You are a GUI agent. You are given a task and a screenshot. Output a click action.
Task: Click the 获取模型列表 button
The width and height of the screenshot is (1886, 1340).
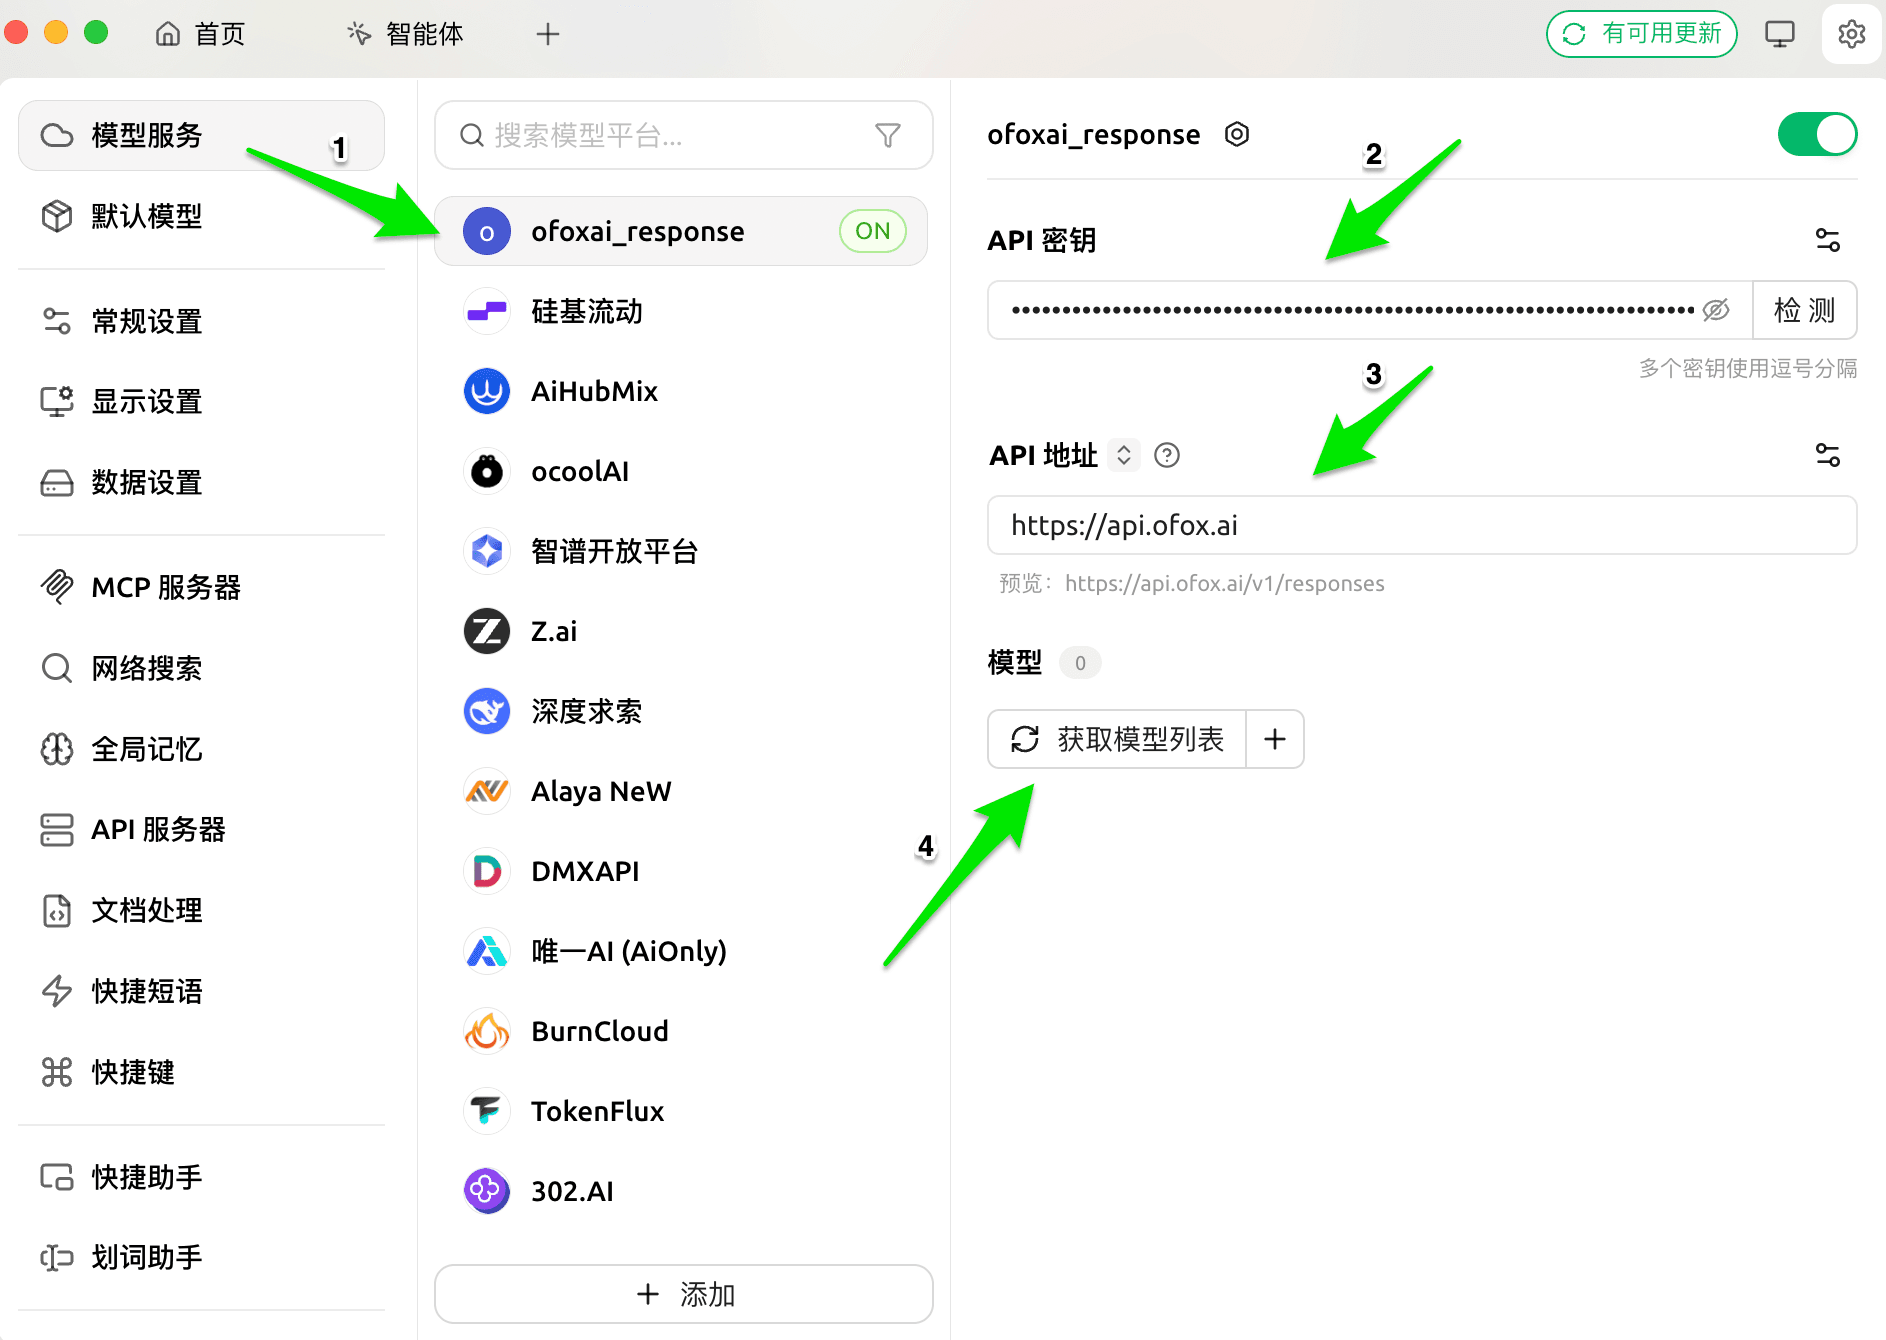point(1117,739)
